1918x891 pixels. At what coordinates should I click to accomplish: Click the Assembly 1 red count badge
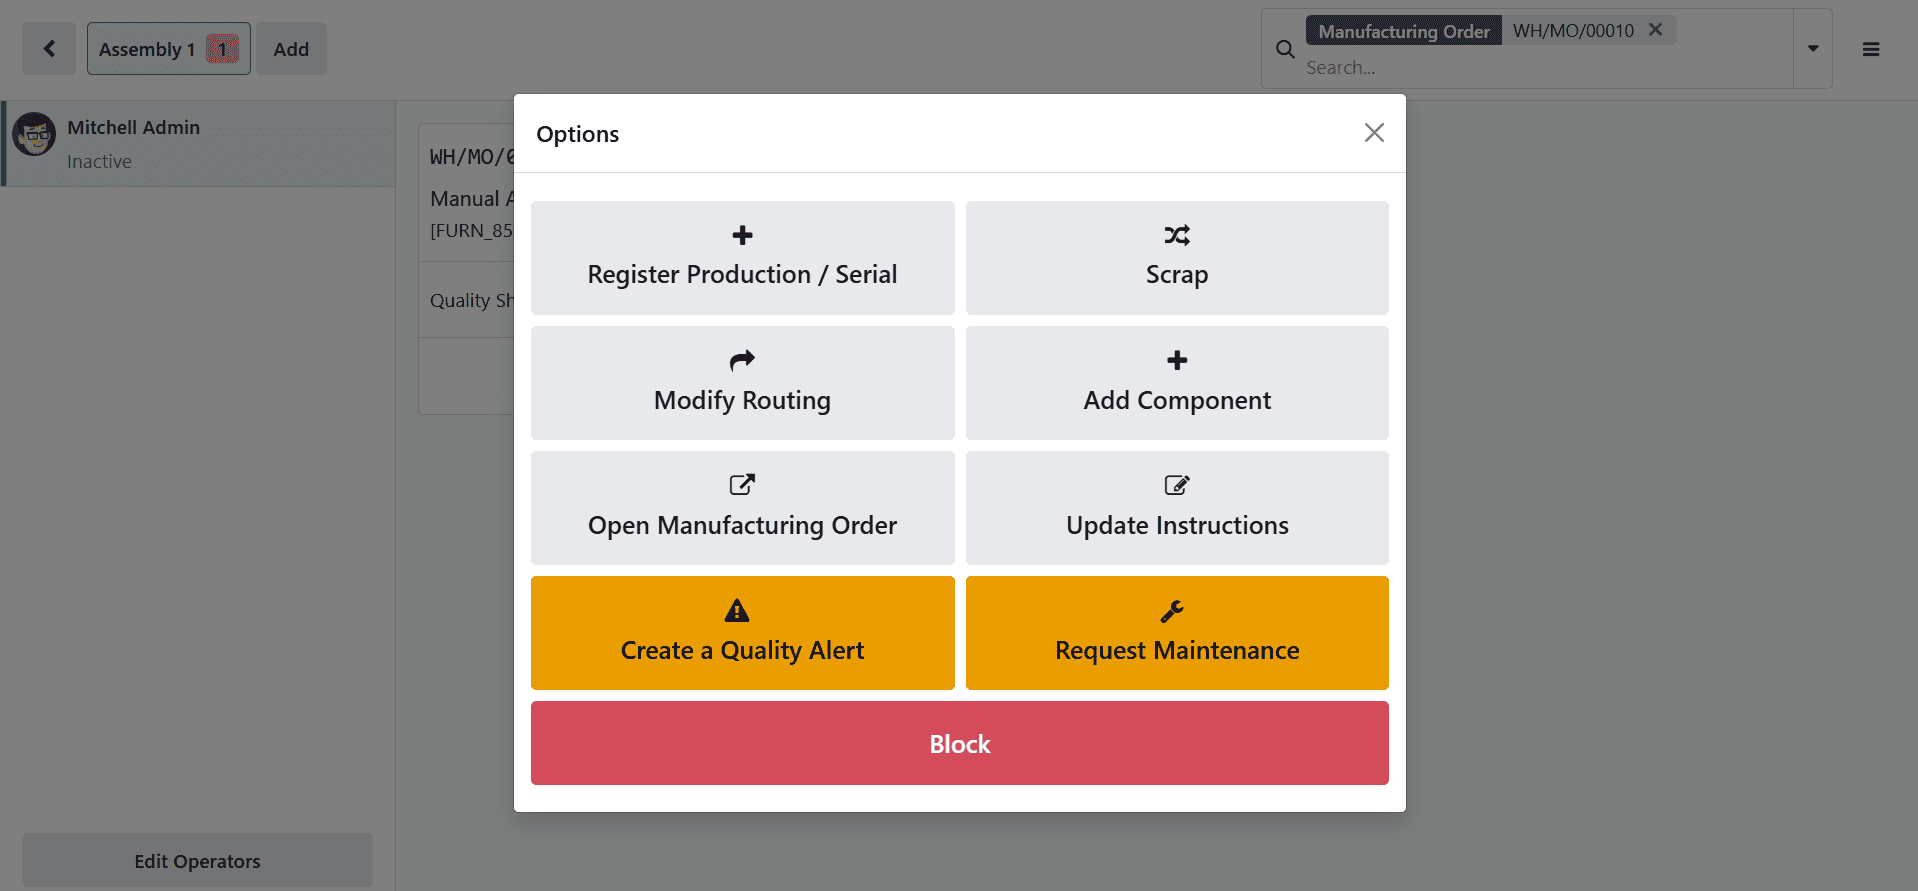point(222,49)
